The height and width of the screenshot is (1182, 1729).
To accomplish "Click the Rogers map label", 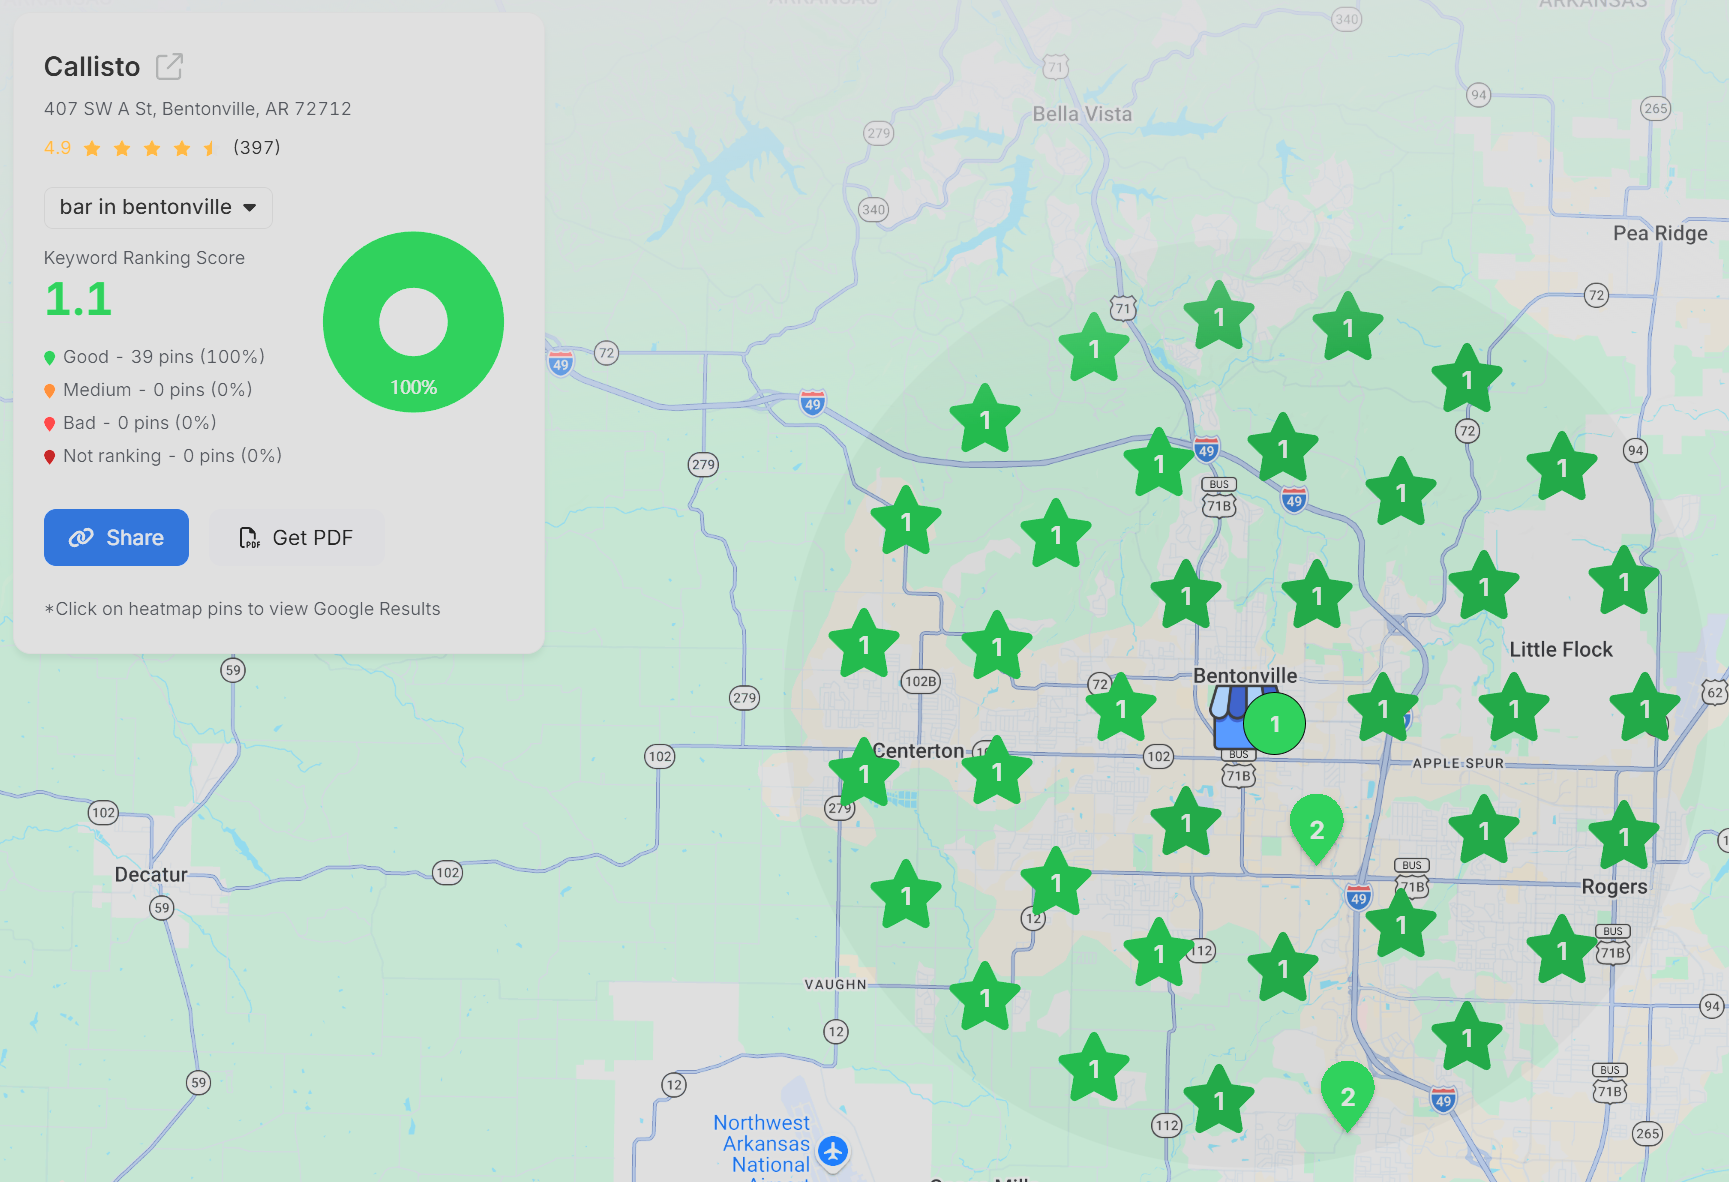I will pyautogui.click(x=1614, y=887).
